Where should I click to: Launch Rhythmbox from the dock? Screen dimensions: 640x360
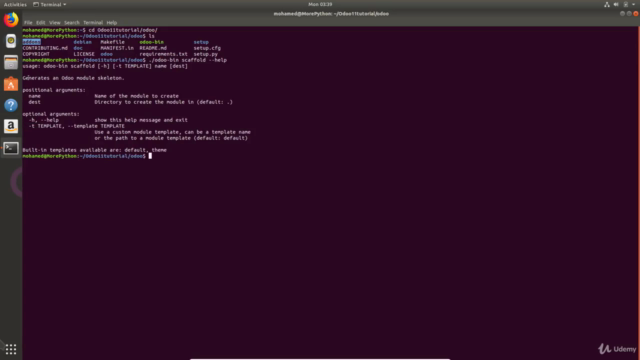11,41
